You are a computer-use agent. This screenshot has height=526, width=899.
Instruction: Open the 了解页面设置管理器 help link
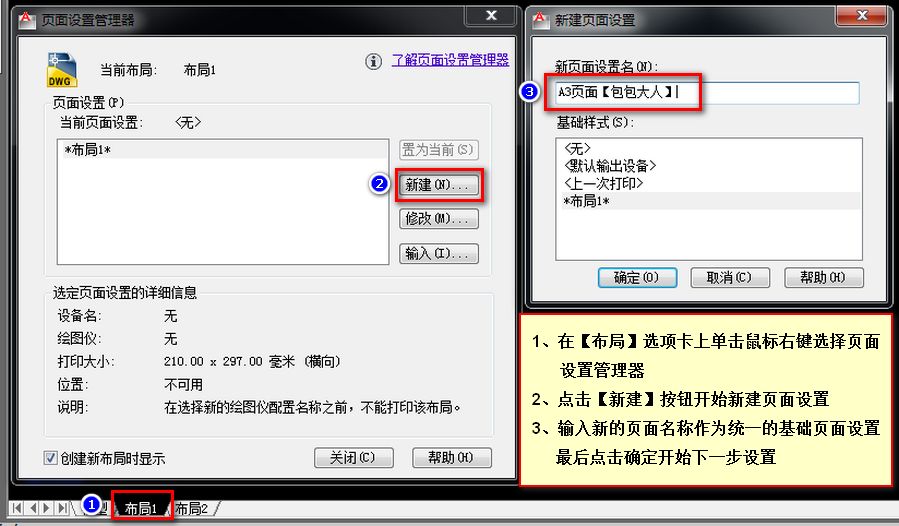coord(450,60)
